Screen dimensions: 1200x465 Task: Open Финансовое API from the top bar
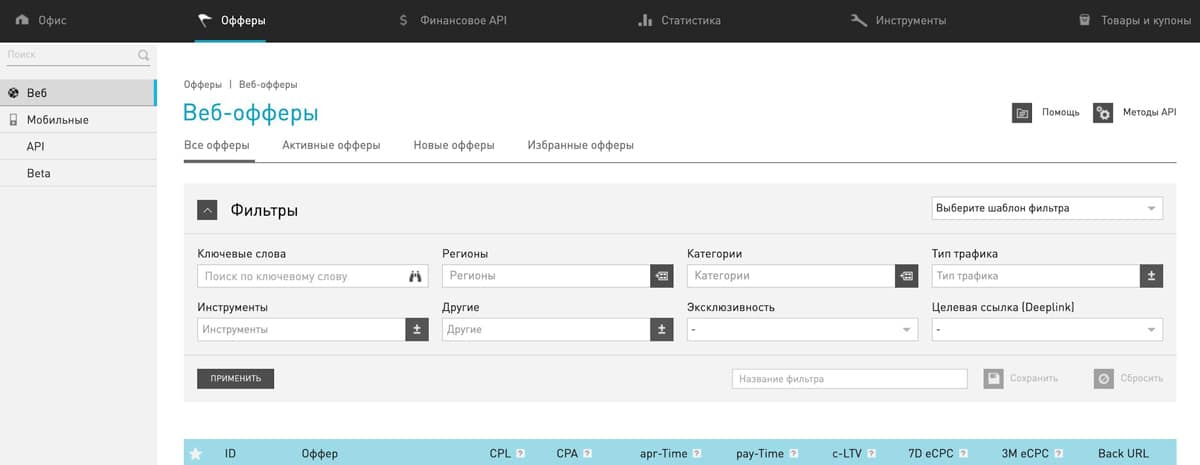pyautogui.click(x=453, y=20)
